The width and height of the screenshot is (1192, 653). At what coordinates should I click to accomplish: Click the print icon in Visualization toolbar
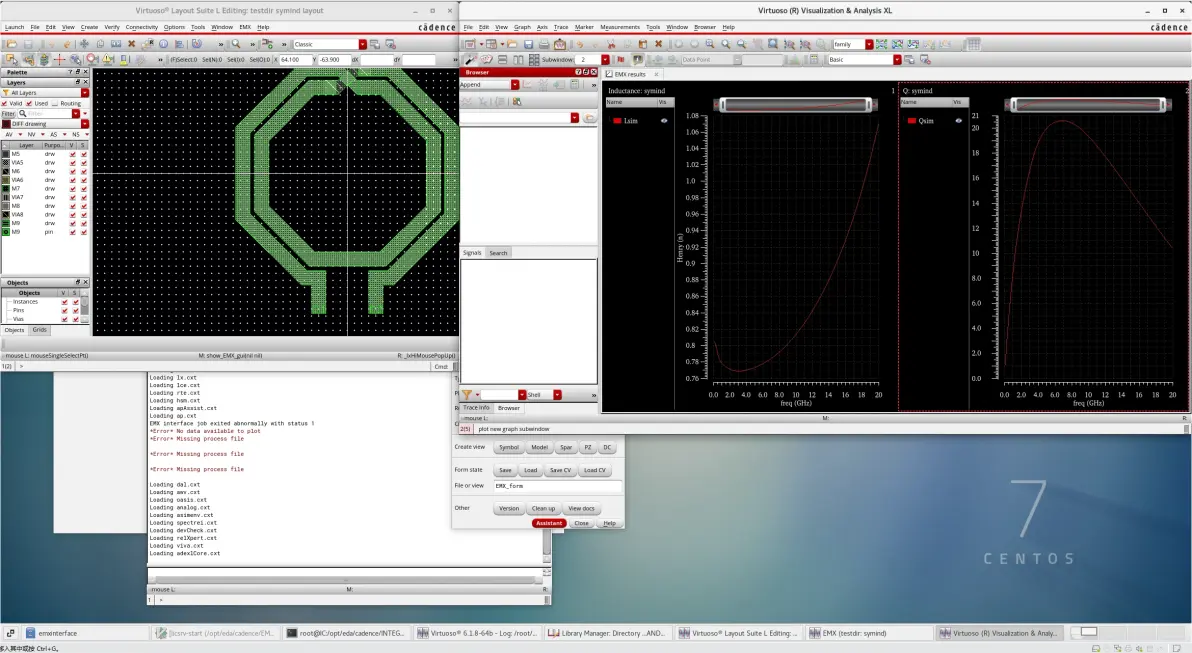point(544,44)
